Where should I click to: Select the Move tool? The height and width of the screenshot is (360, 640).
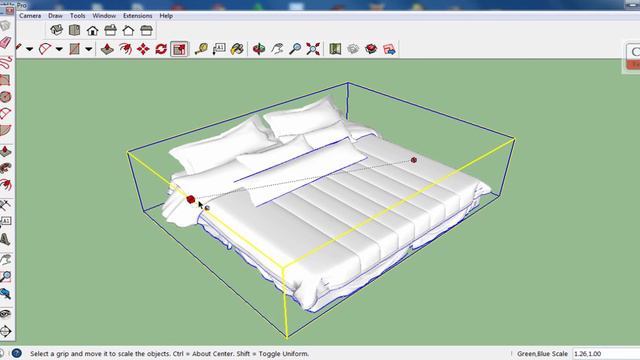(143, 49)
